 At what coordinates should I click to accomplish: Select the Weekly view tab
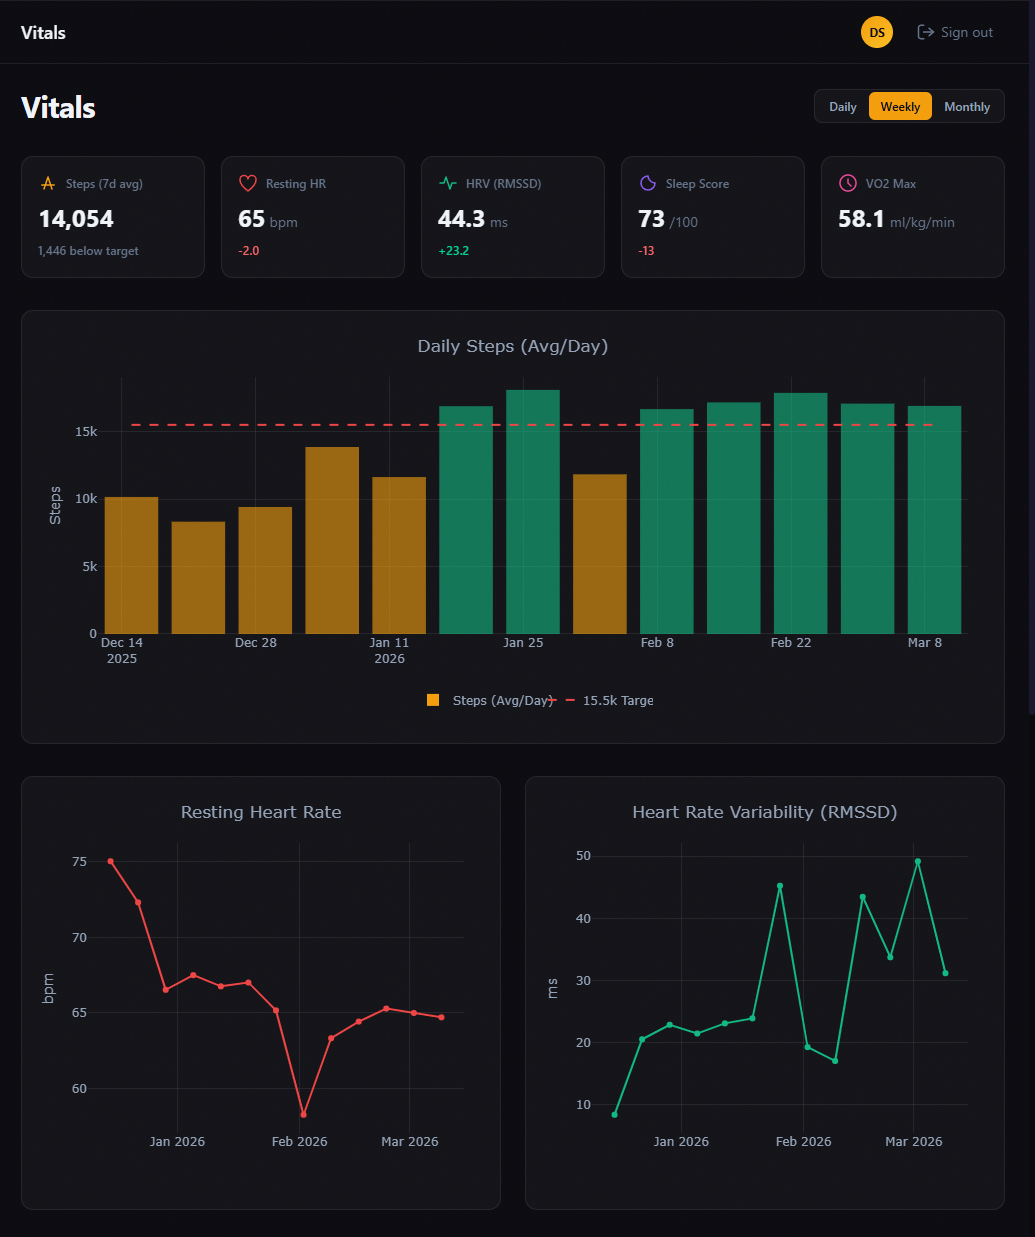tap(900, 107)
